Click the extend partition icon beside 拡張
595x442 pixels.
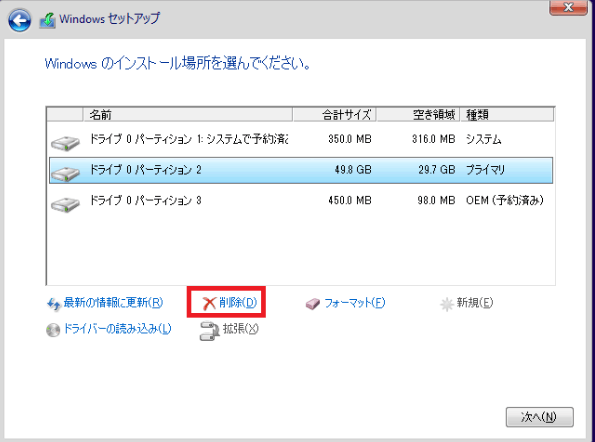[209, 330]
